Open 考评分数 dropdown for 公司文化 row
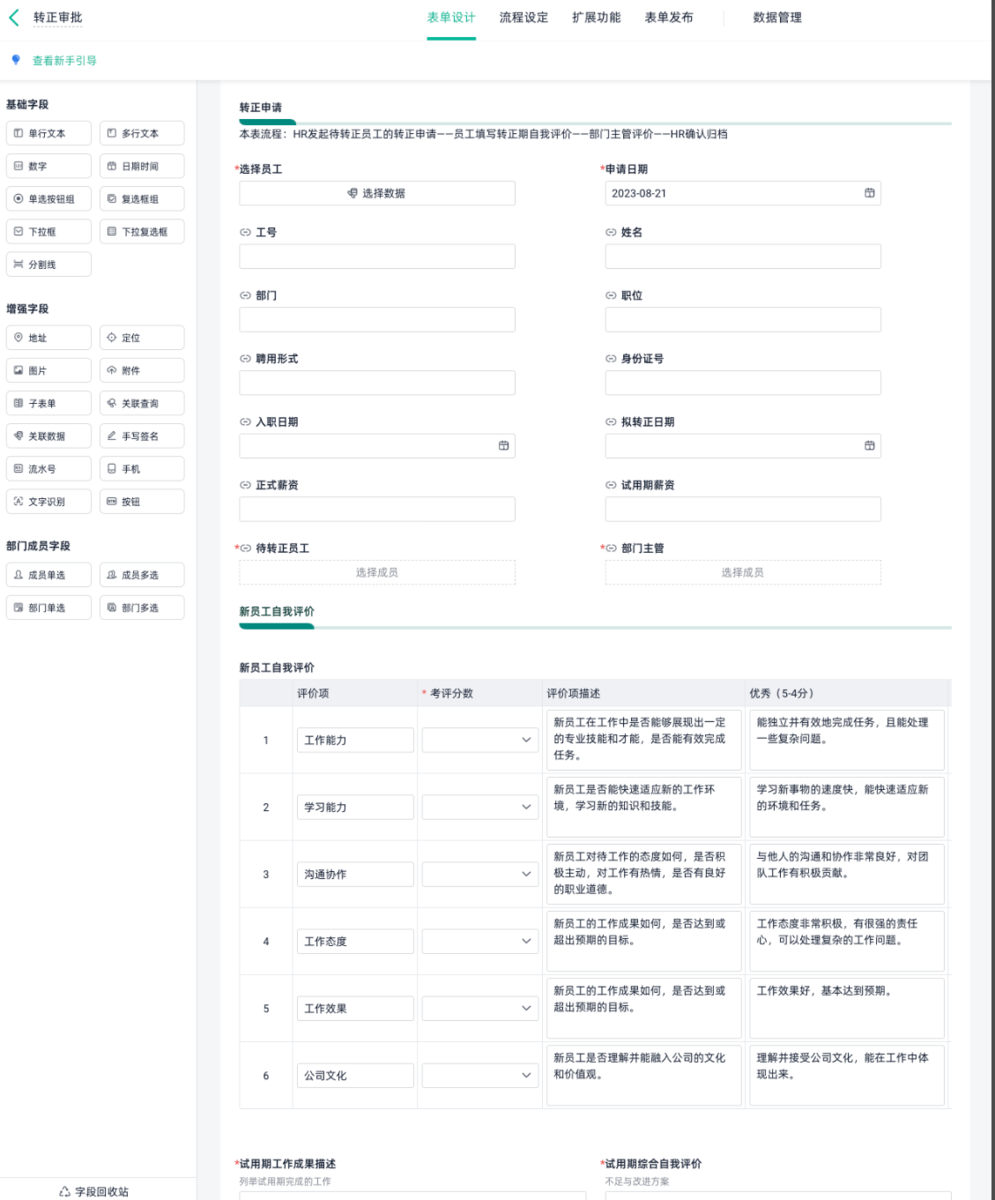Viewport: 995px width, 1200px height. pyautogui.click(x=479, y=1075)
